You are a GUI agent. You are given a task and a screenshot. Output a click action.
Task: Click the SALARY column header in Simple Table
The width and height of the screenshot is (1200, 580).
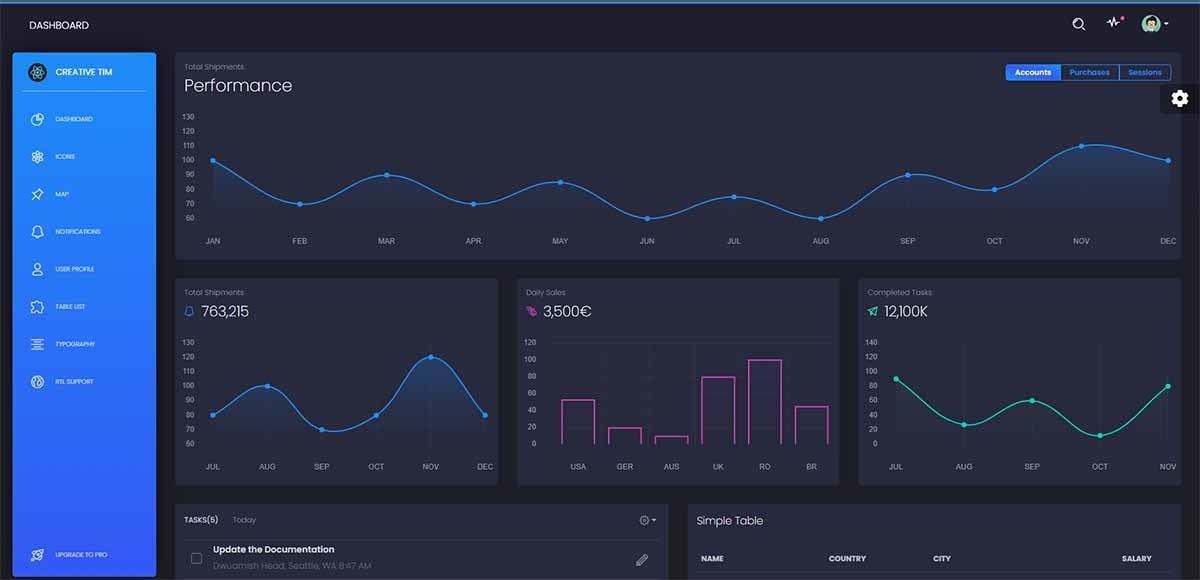click(x=1137, y=559)
